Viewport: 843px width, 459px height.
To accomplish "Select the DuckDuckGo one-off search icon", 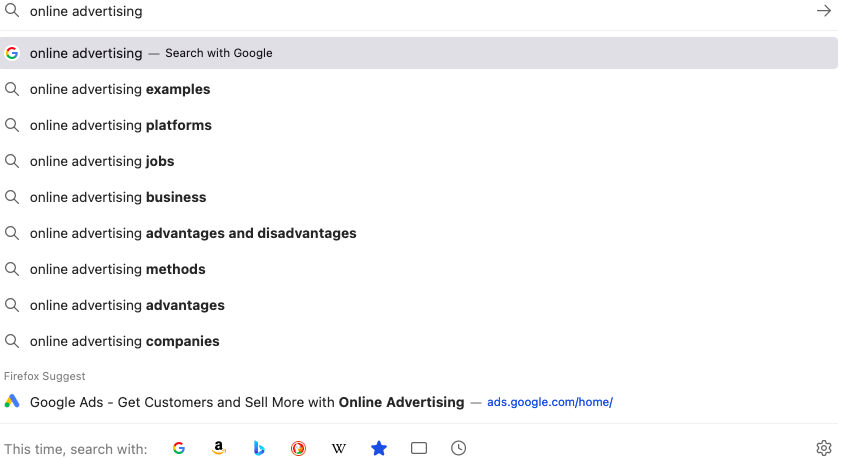I will (298, 448).
